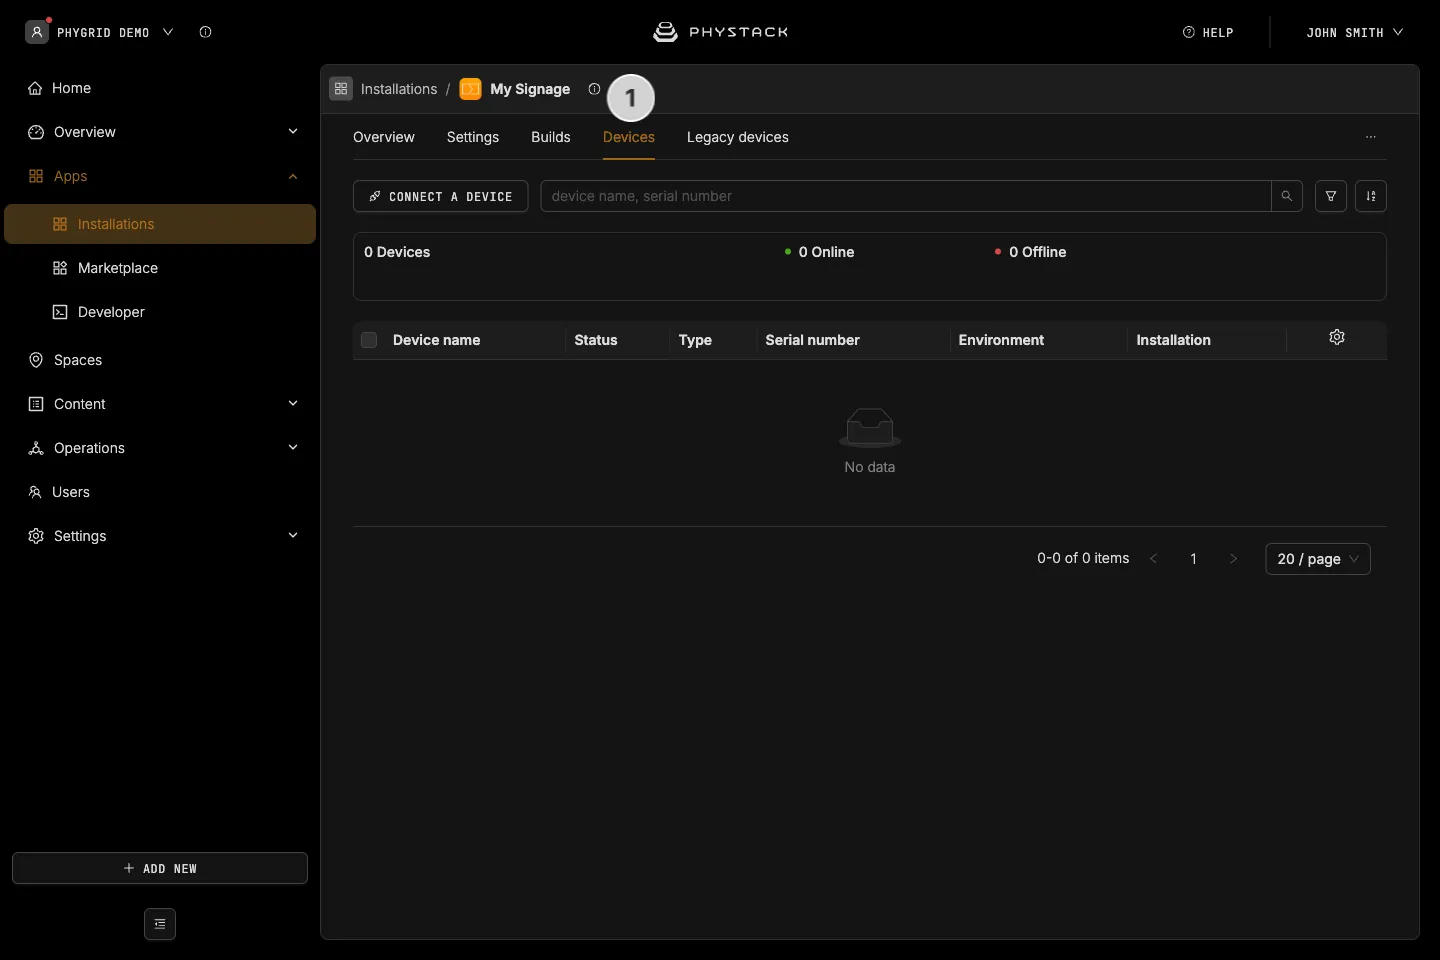Open the Help link
1440x960 pixels.
[x=1208, y=32]
